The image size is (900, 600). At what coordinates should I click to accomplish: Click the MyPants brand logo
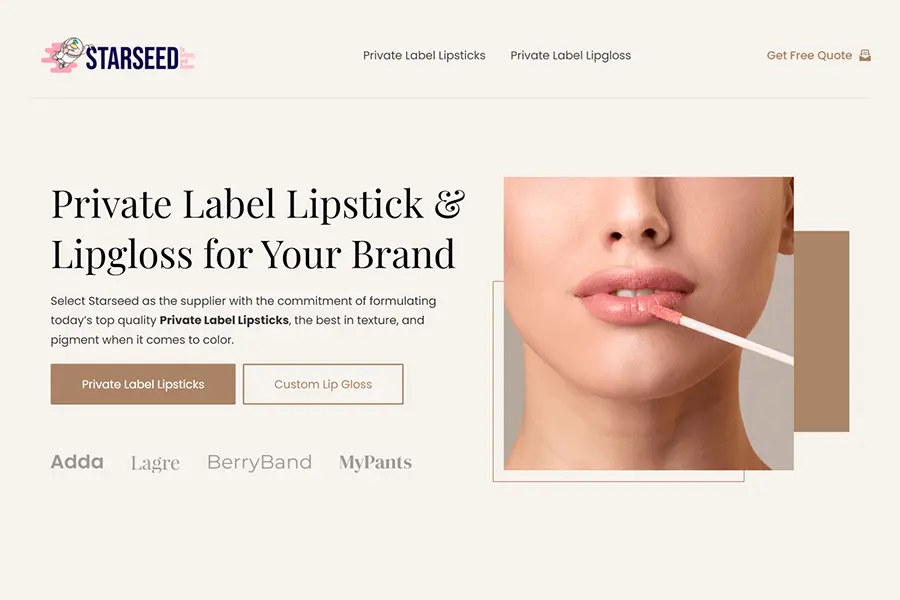pyautogui.click(x=375, y=463)
